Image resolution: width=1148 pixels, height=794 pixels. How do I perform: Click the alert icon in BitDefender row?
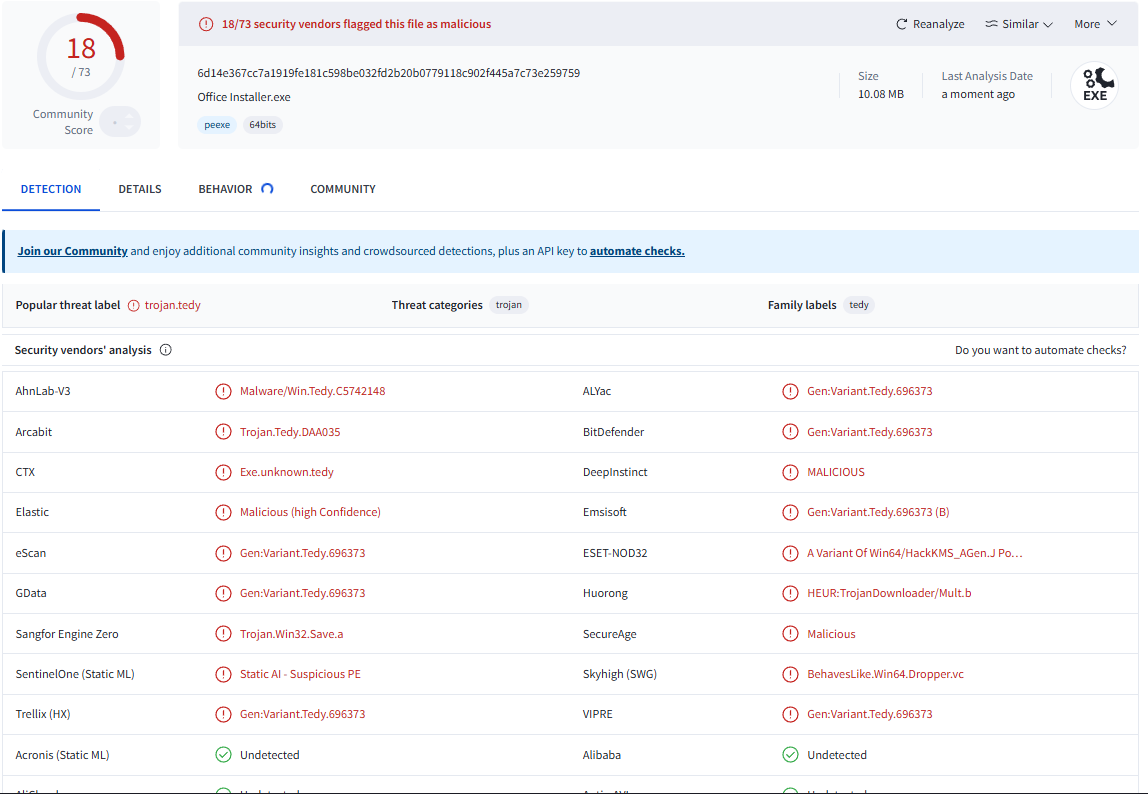pyautogui.click(x=790, y=432)
